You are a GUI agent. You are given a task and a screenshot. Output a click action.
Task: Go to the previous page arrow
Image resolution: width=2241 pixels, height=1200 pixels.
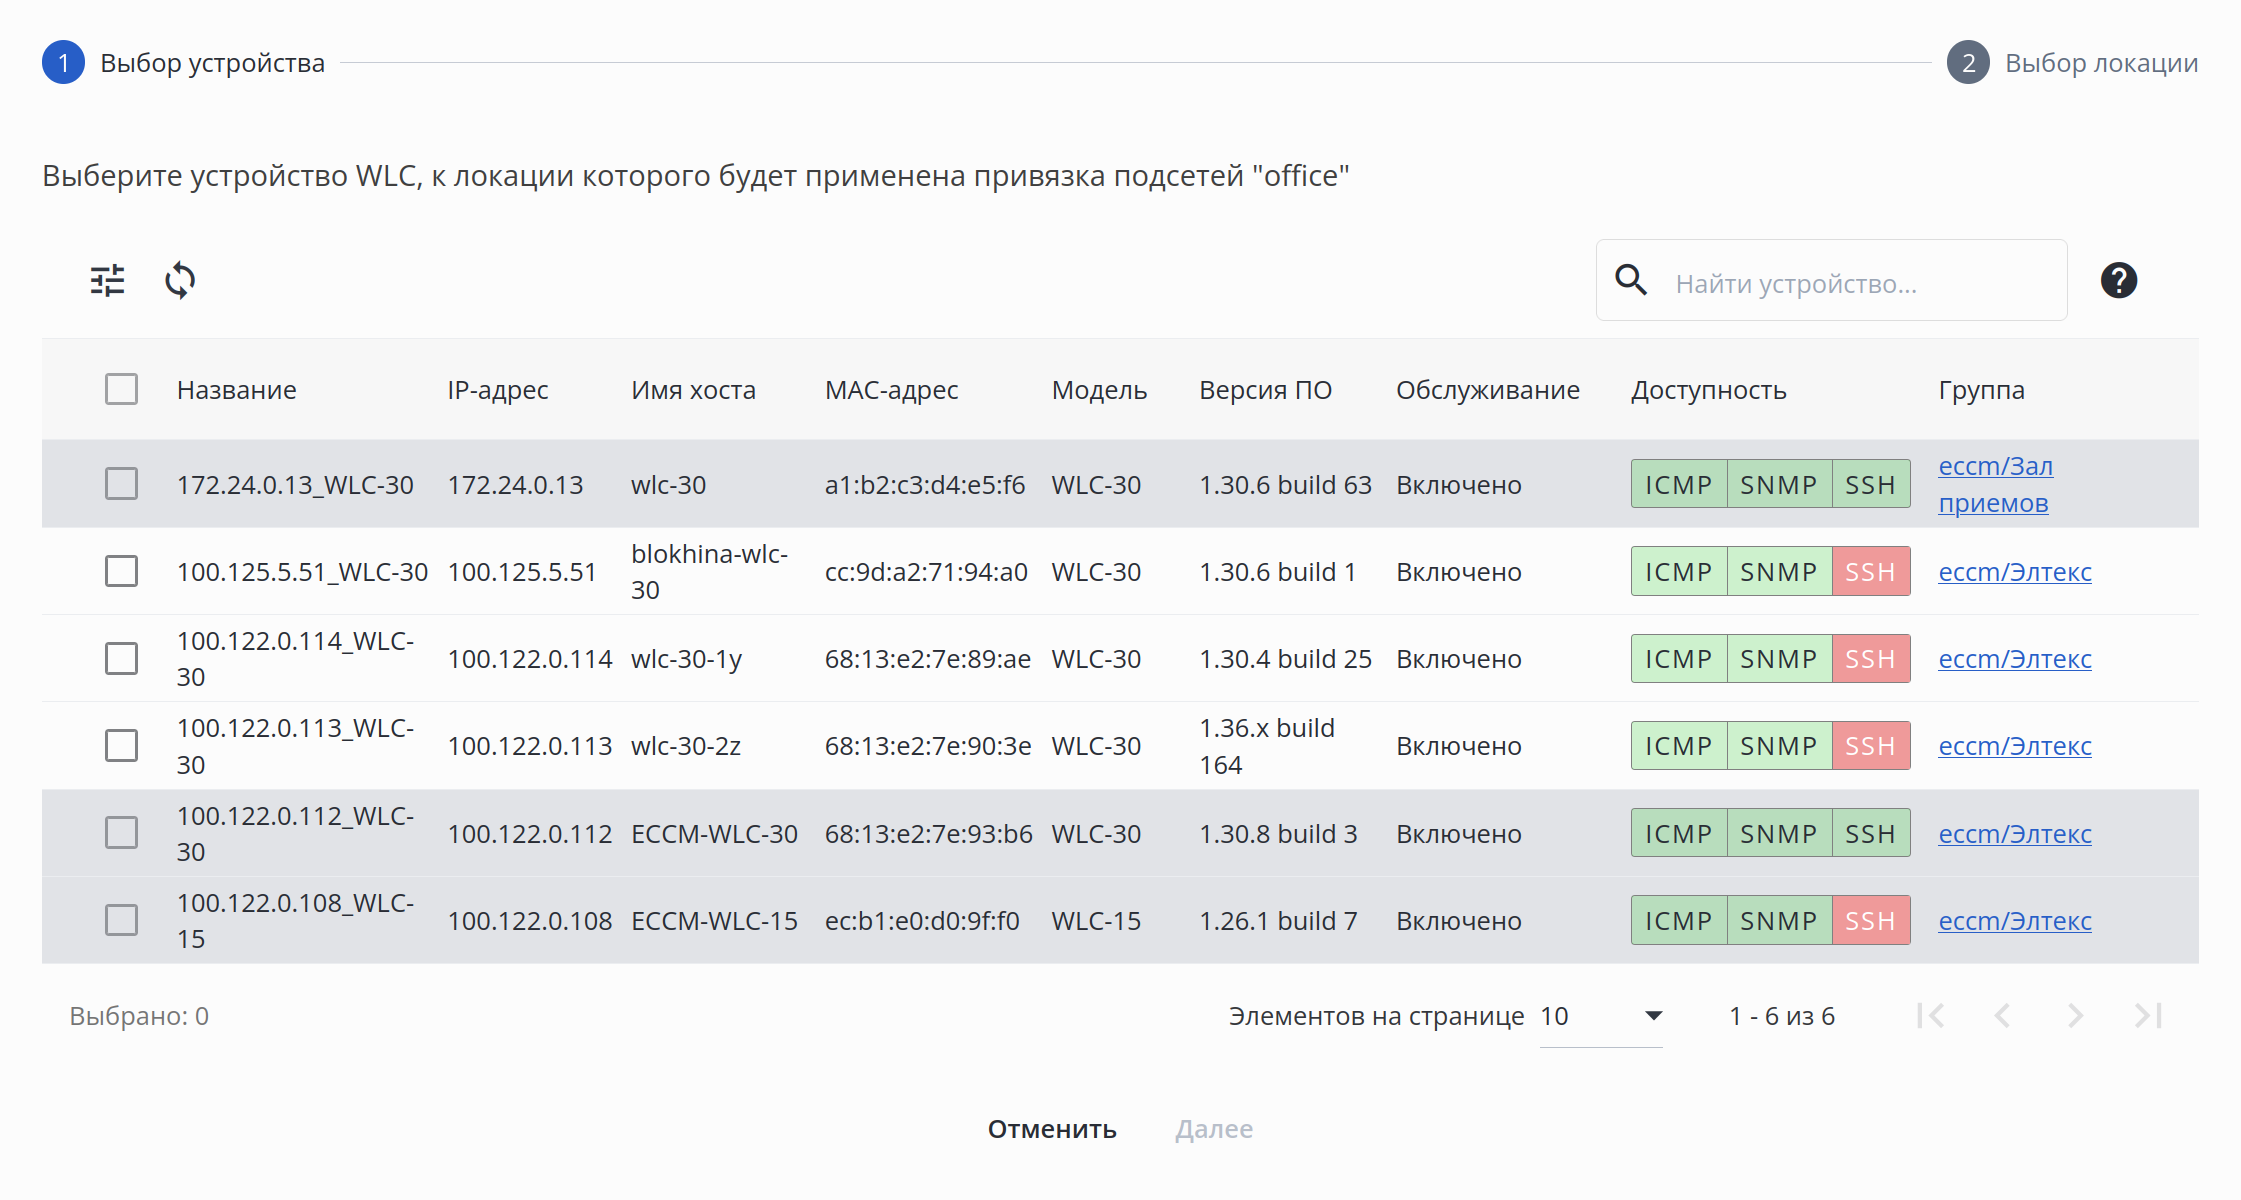point(2003,1016)
